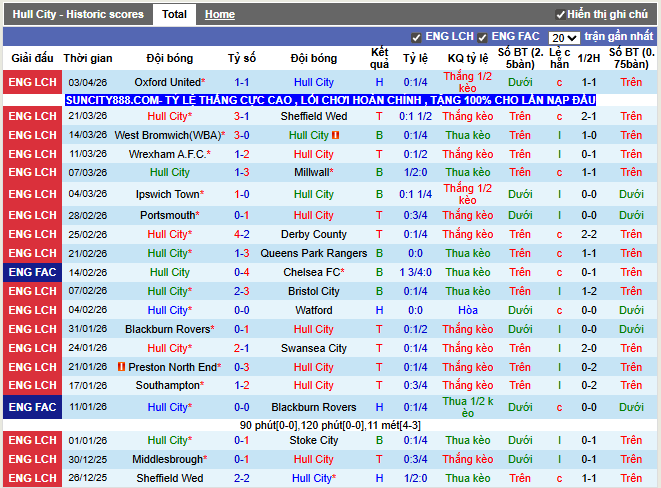Screen dimensions: 661x488
Task: Click the 4-2 score against Derby County
Action: [242, 234]
